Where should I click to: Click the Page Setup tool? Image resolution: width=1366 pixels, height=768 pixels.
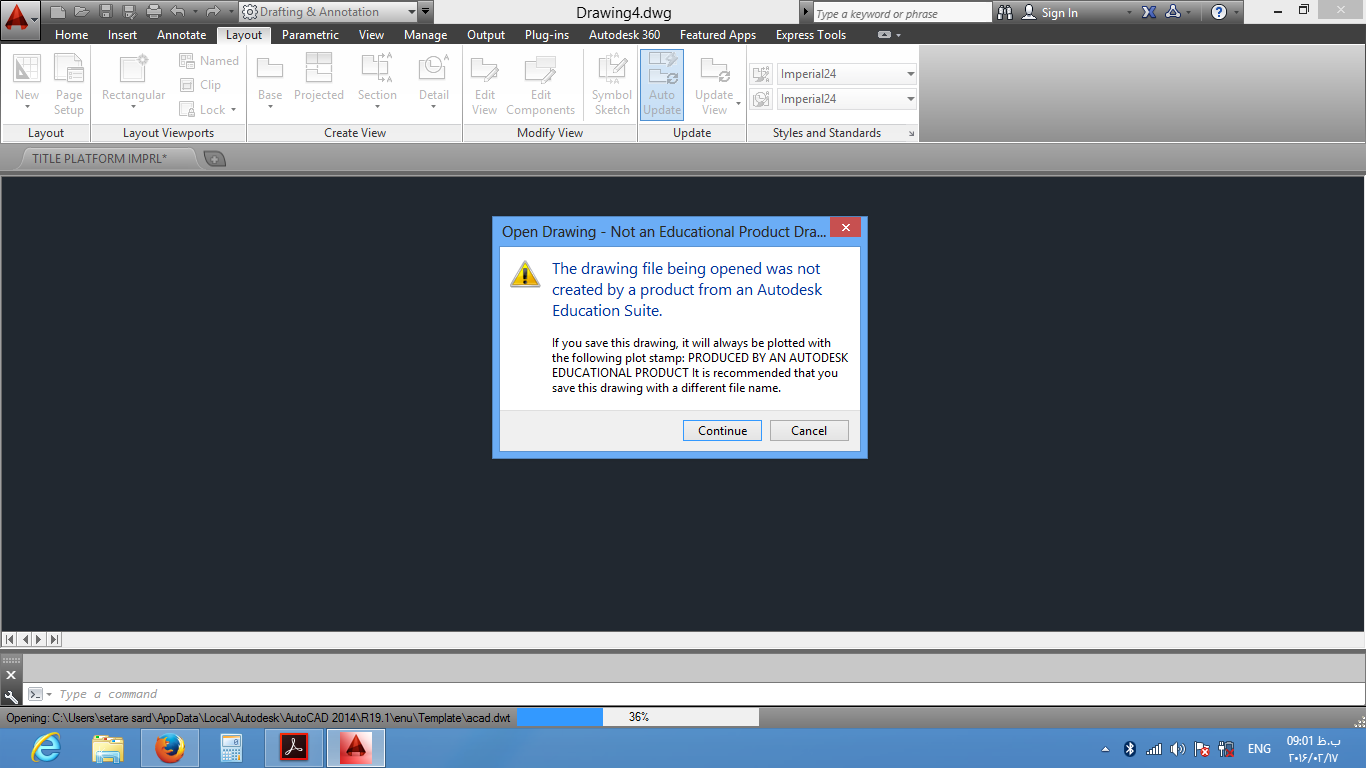[69, 85]
